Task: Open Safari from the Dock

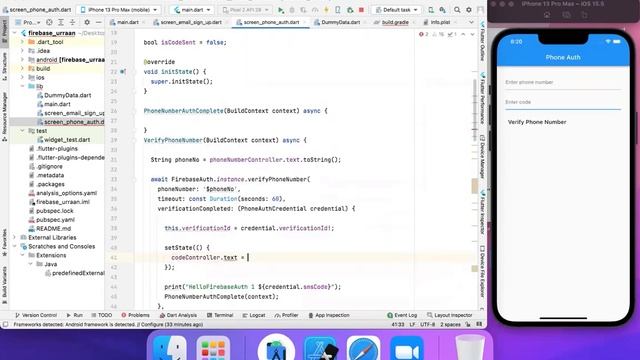Action: [x=363, y=349]
